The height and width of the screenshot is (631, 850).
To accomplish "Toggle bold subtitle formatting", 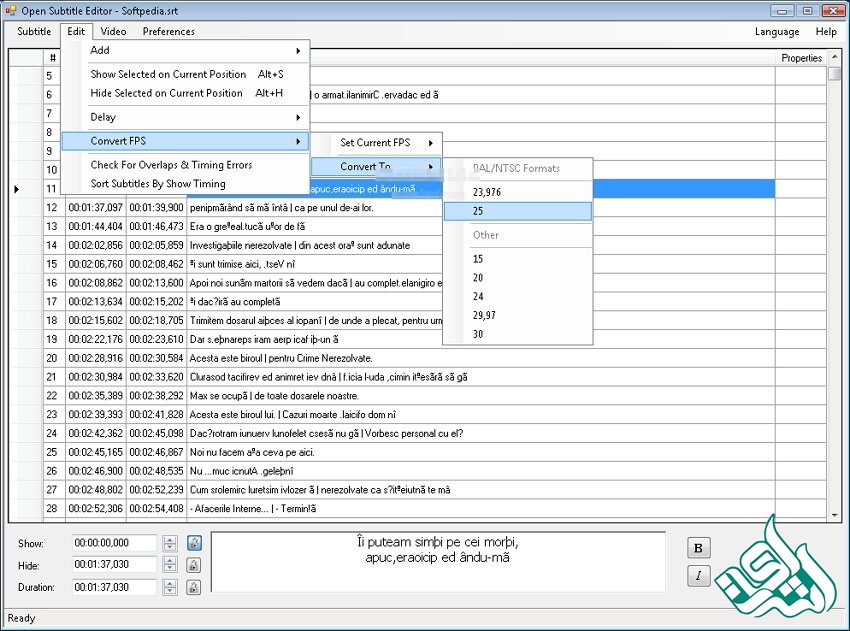I will (x=697, y=547).
